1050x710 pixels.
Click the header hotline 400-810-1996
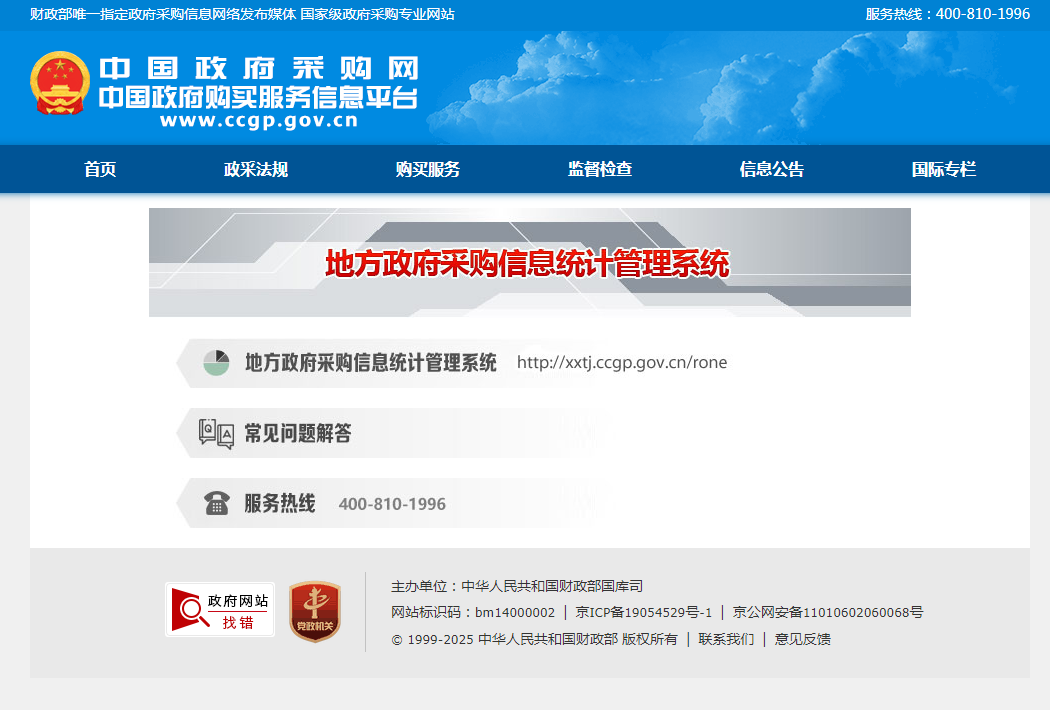tap(982, 14)
